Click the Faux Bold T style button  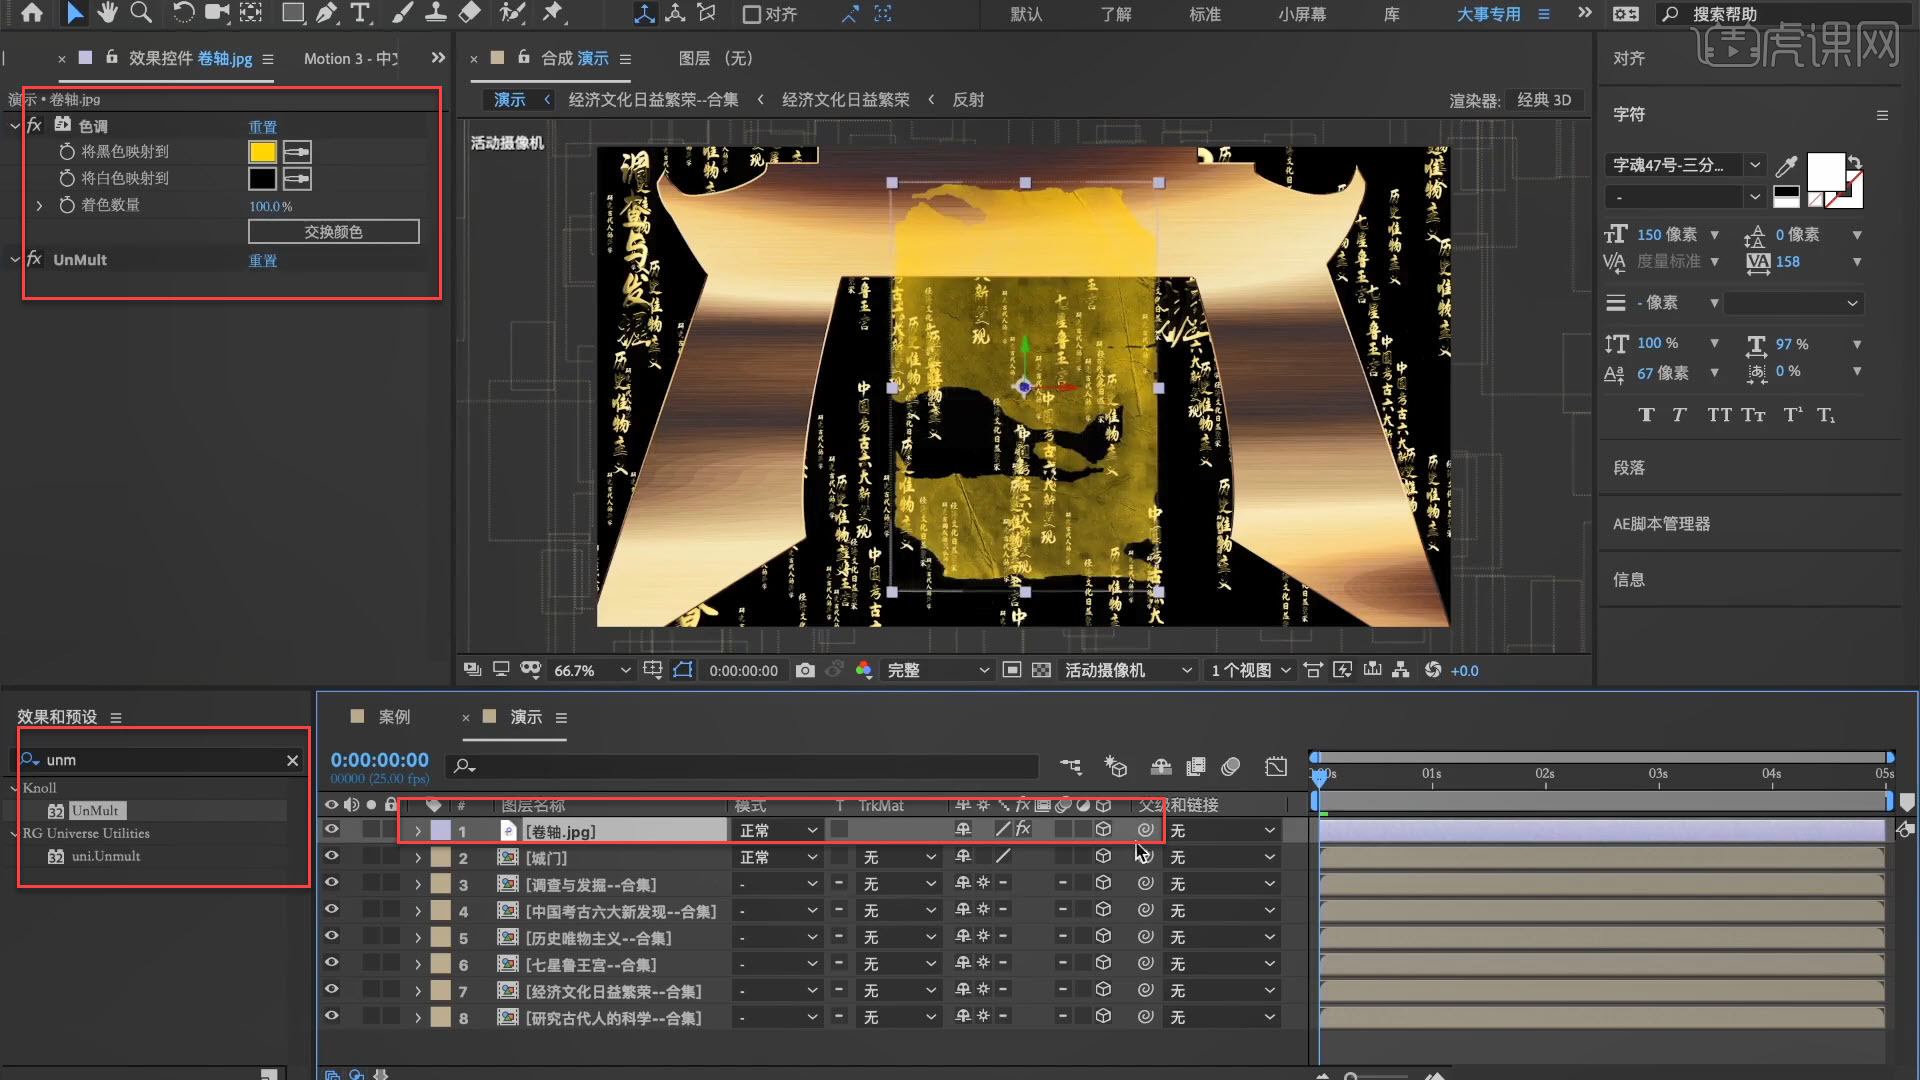(1646, 415)
